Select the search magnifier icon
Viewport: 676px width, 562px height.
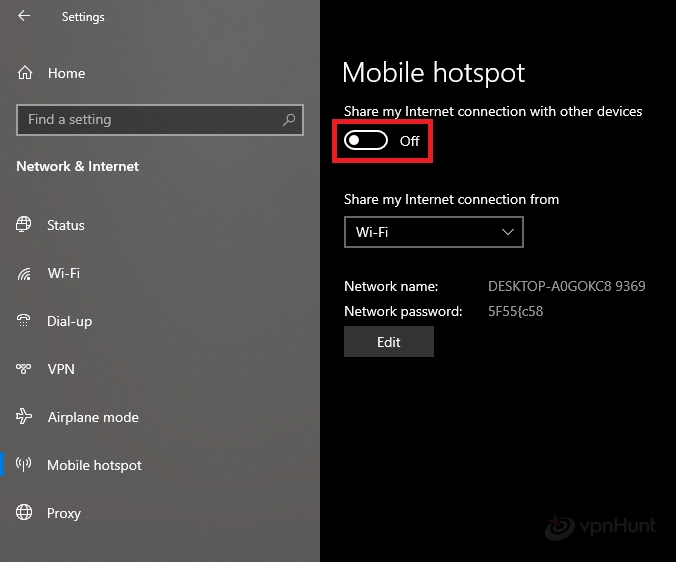(289, 119)
